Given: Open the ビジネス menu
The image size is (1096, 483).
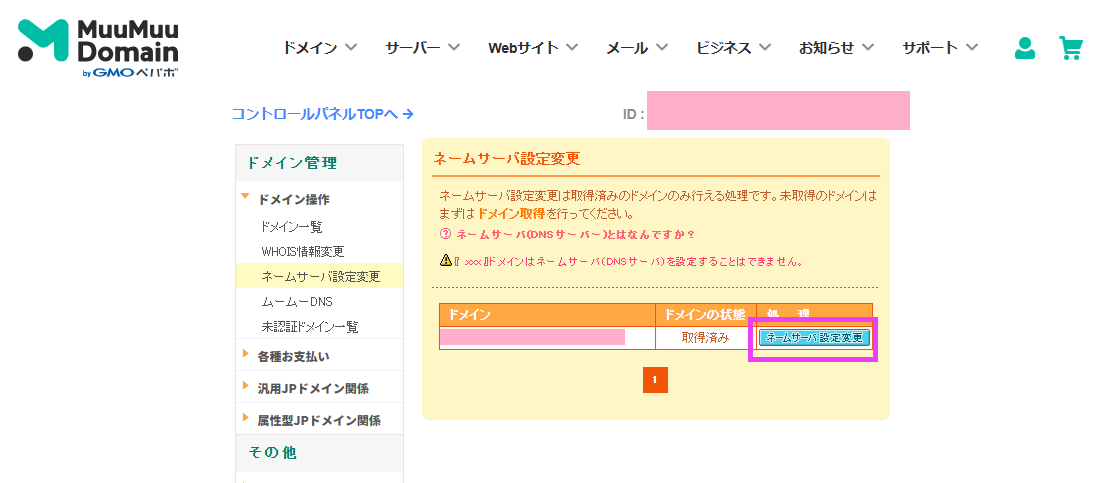Looking at the screenshot, I should (x=733, y=48).
